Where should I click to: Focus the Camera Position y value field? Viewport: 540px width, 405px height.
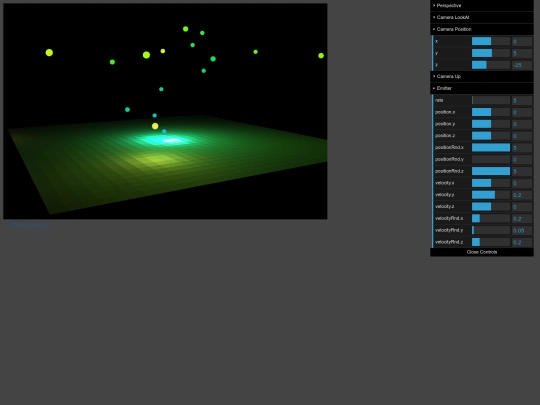[x=522, y=53]
